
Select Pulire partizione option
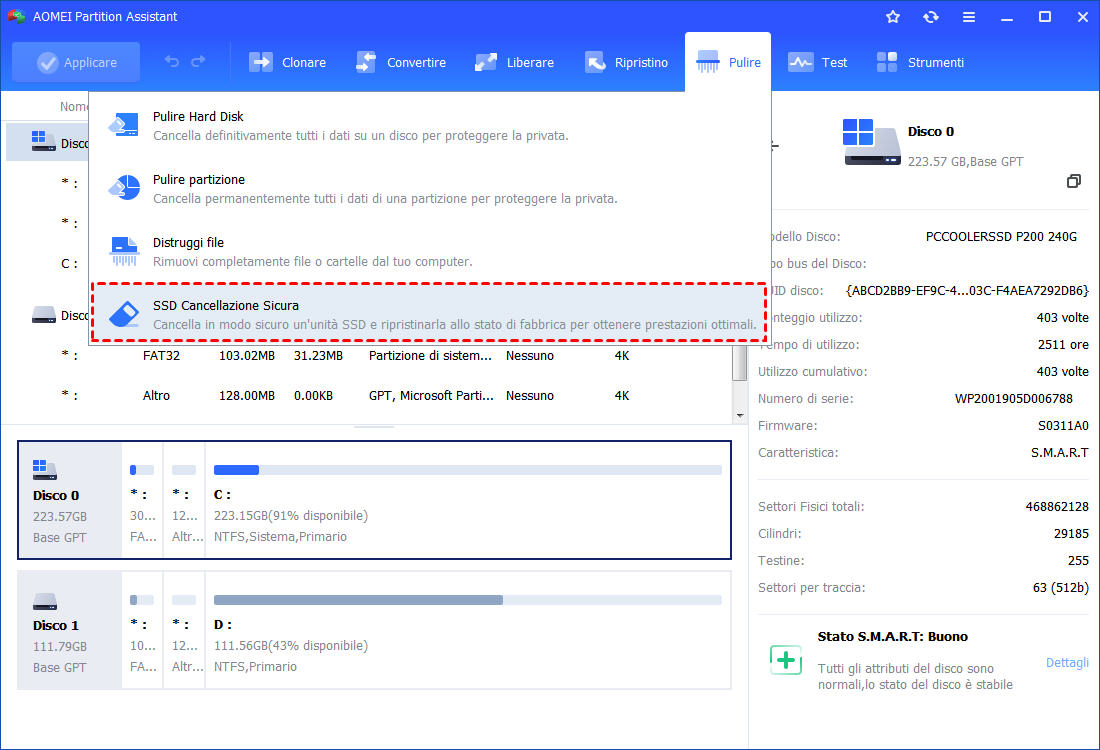point(429,189)
